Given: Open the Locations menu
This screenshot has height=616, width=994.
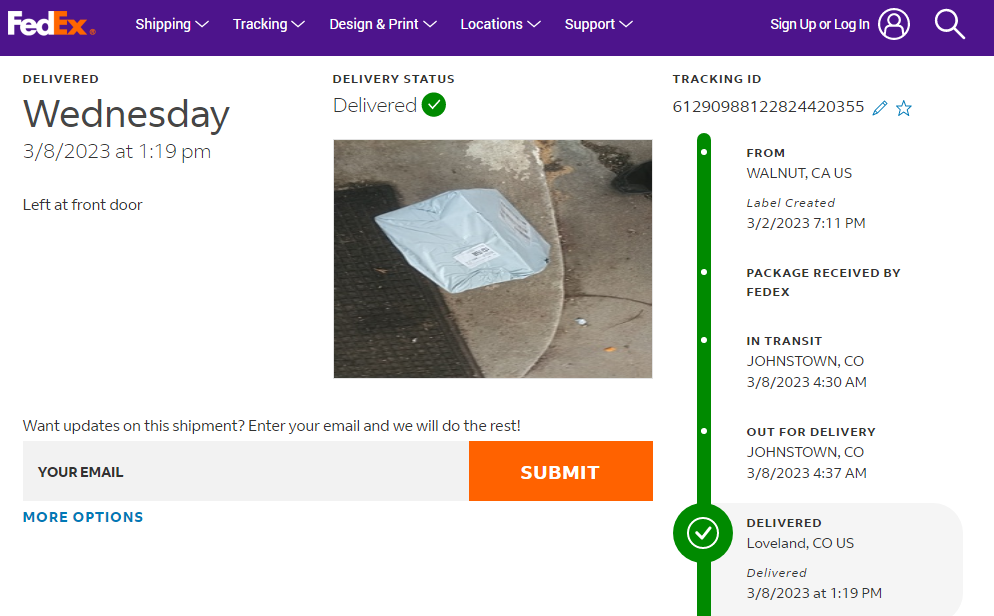Looking at the screenshot, I should (x=500, y=24).
